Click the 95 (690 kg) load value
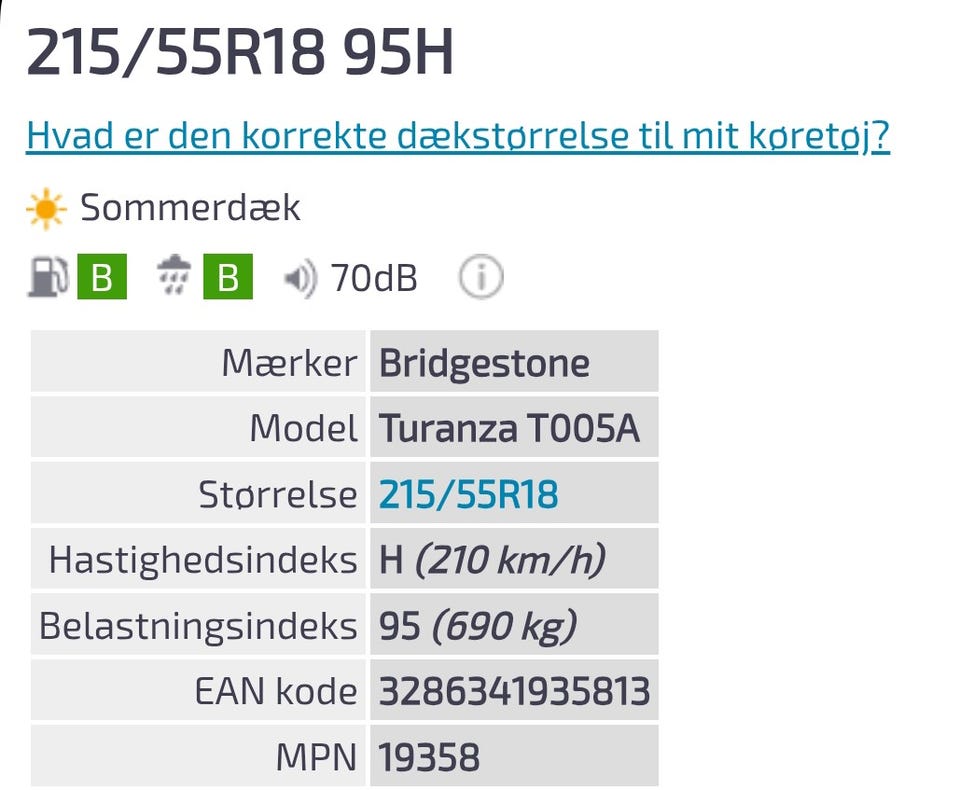This screenshot has width=960, height=790. [478, 626]
